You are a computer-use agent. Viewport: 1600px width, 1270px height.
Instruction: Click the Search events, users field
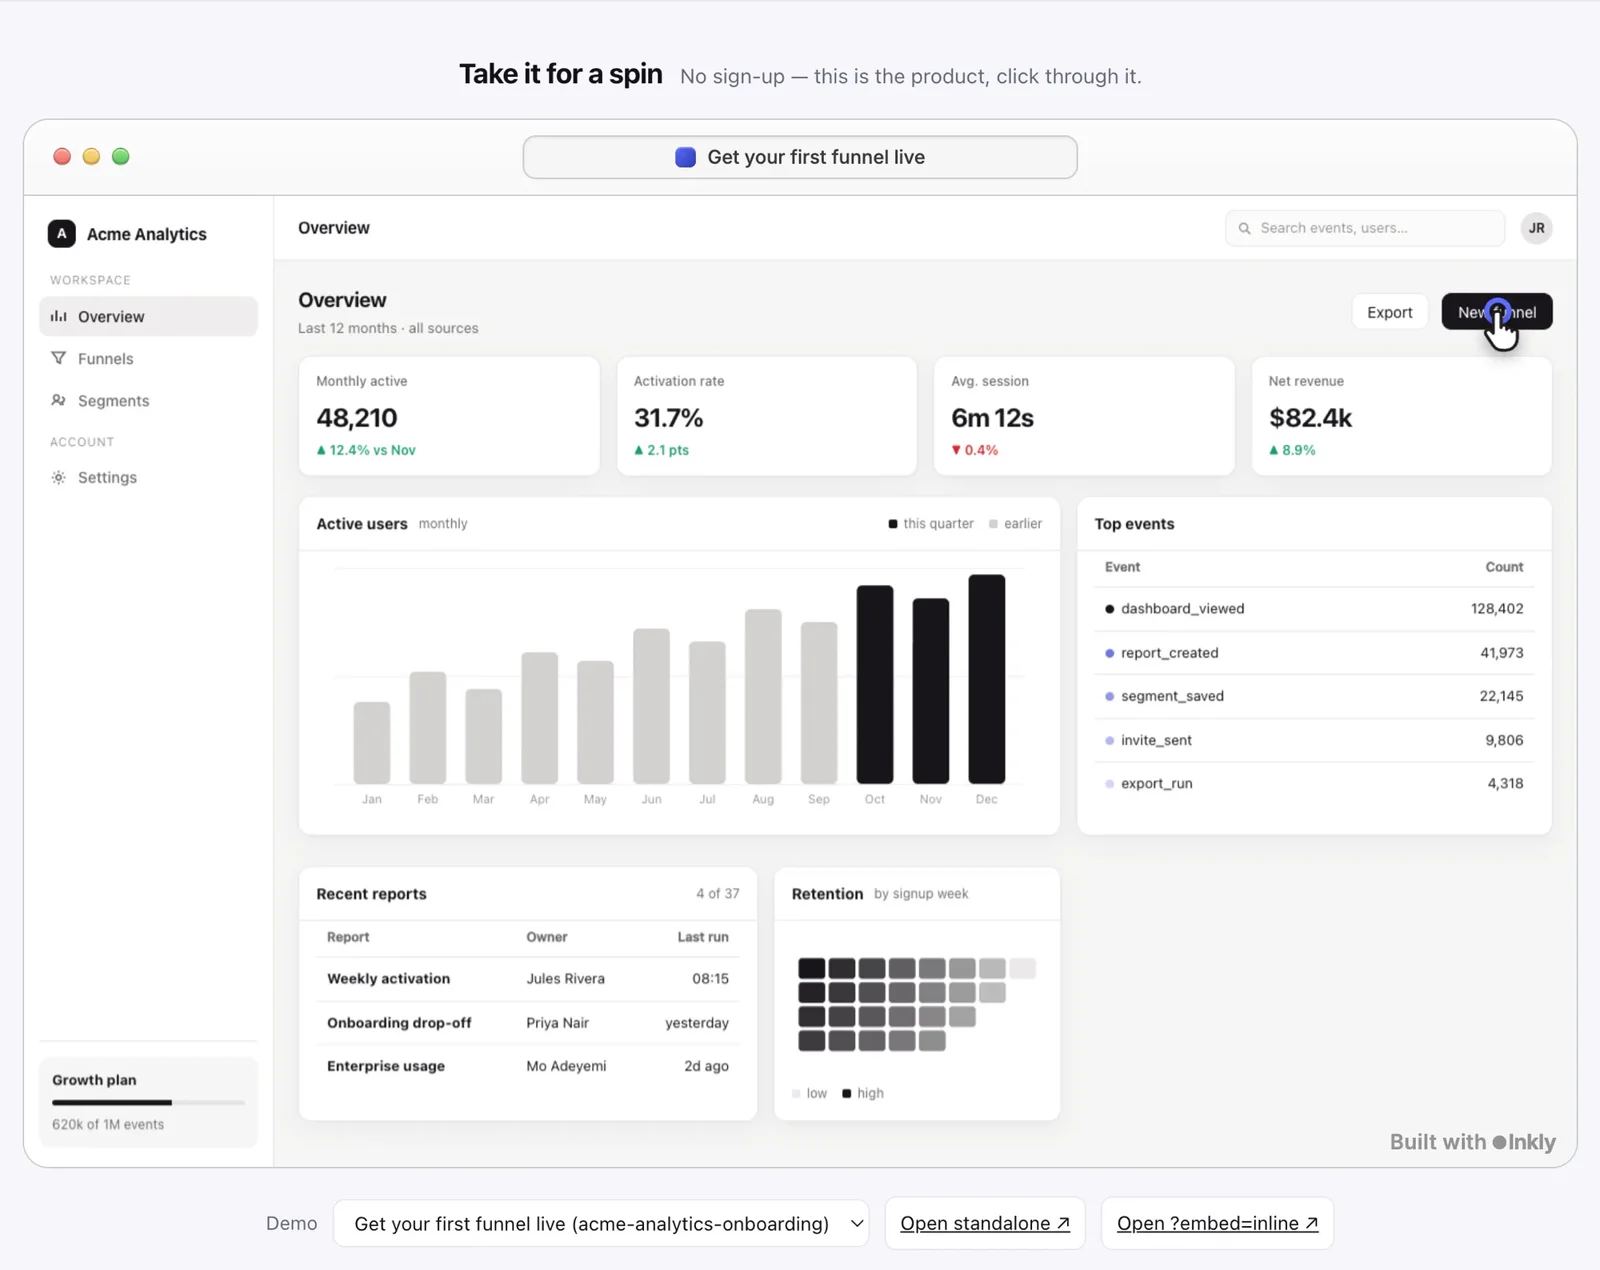tap(1365, 228)
